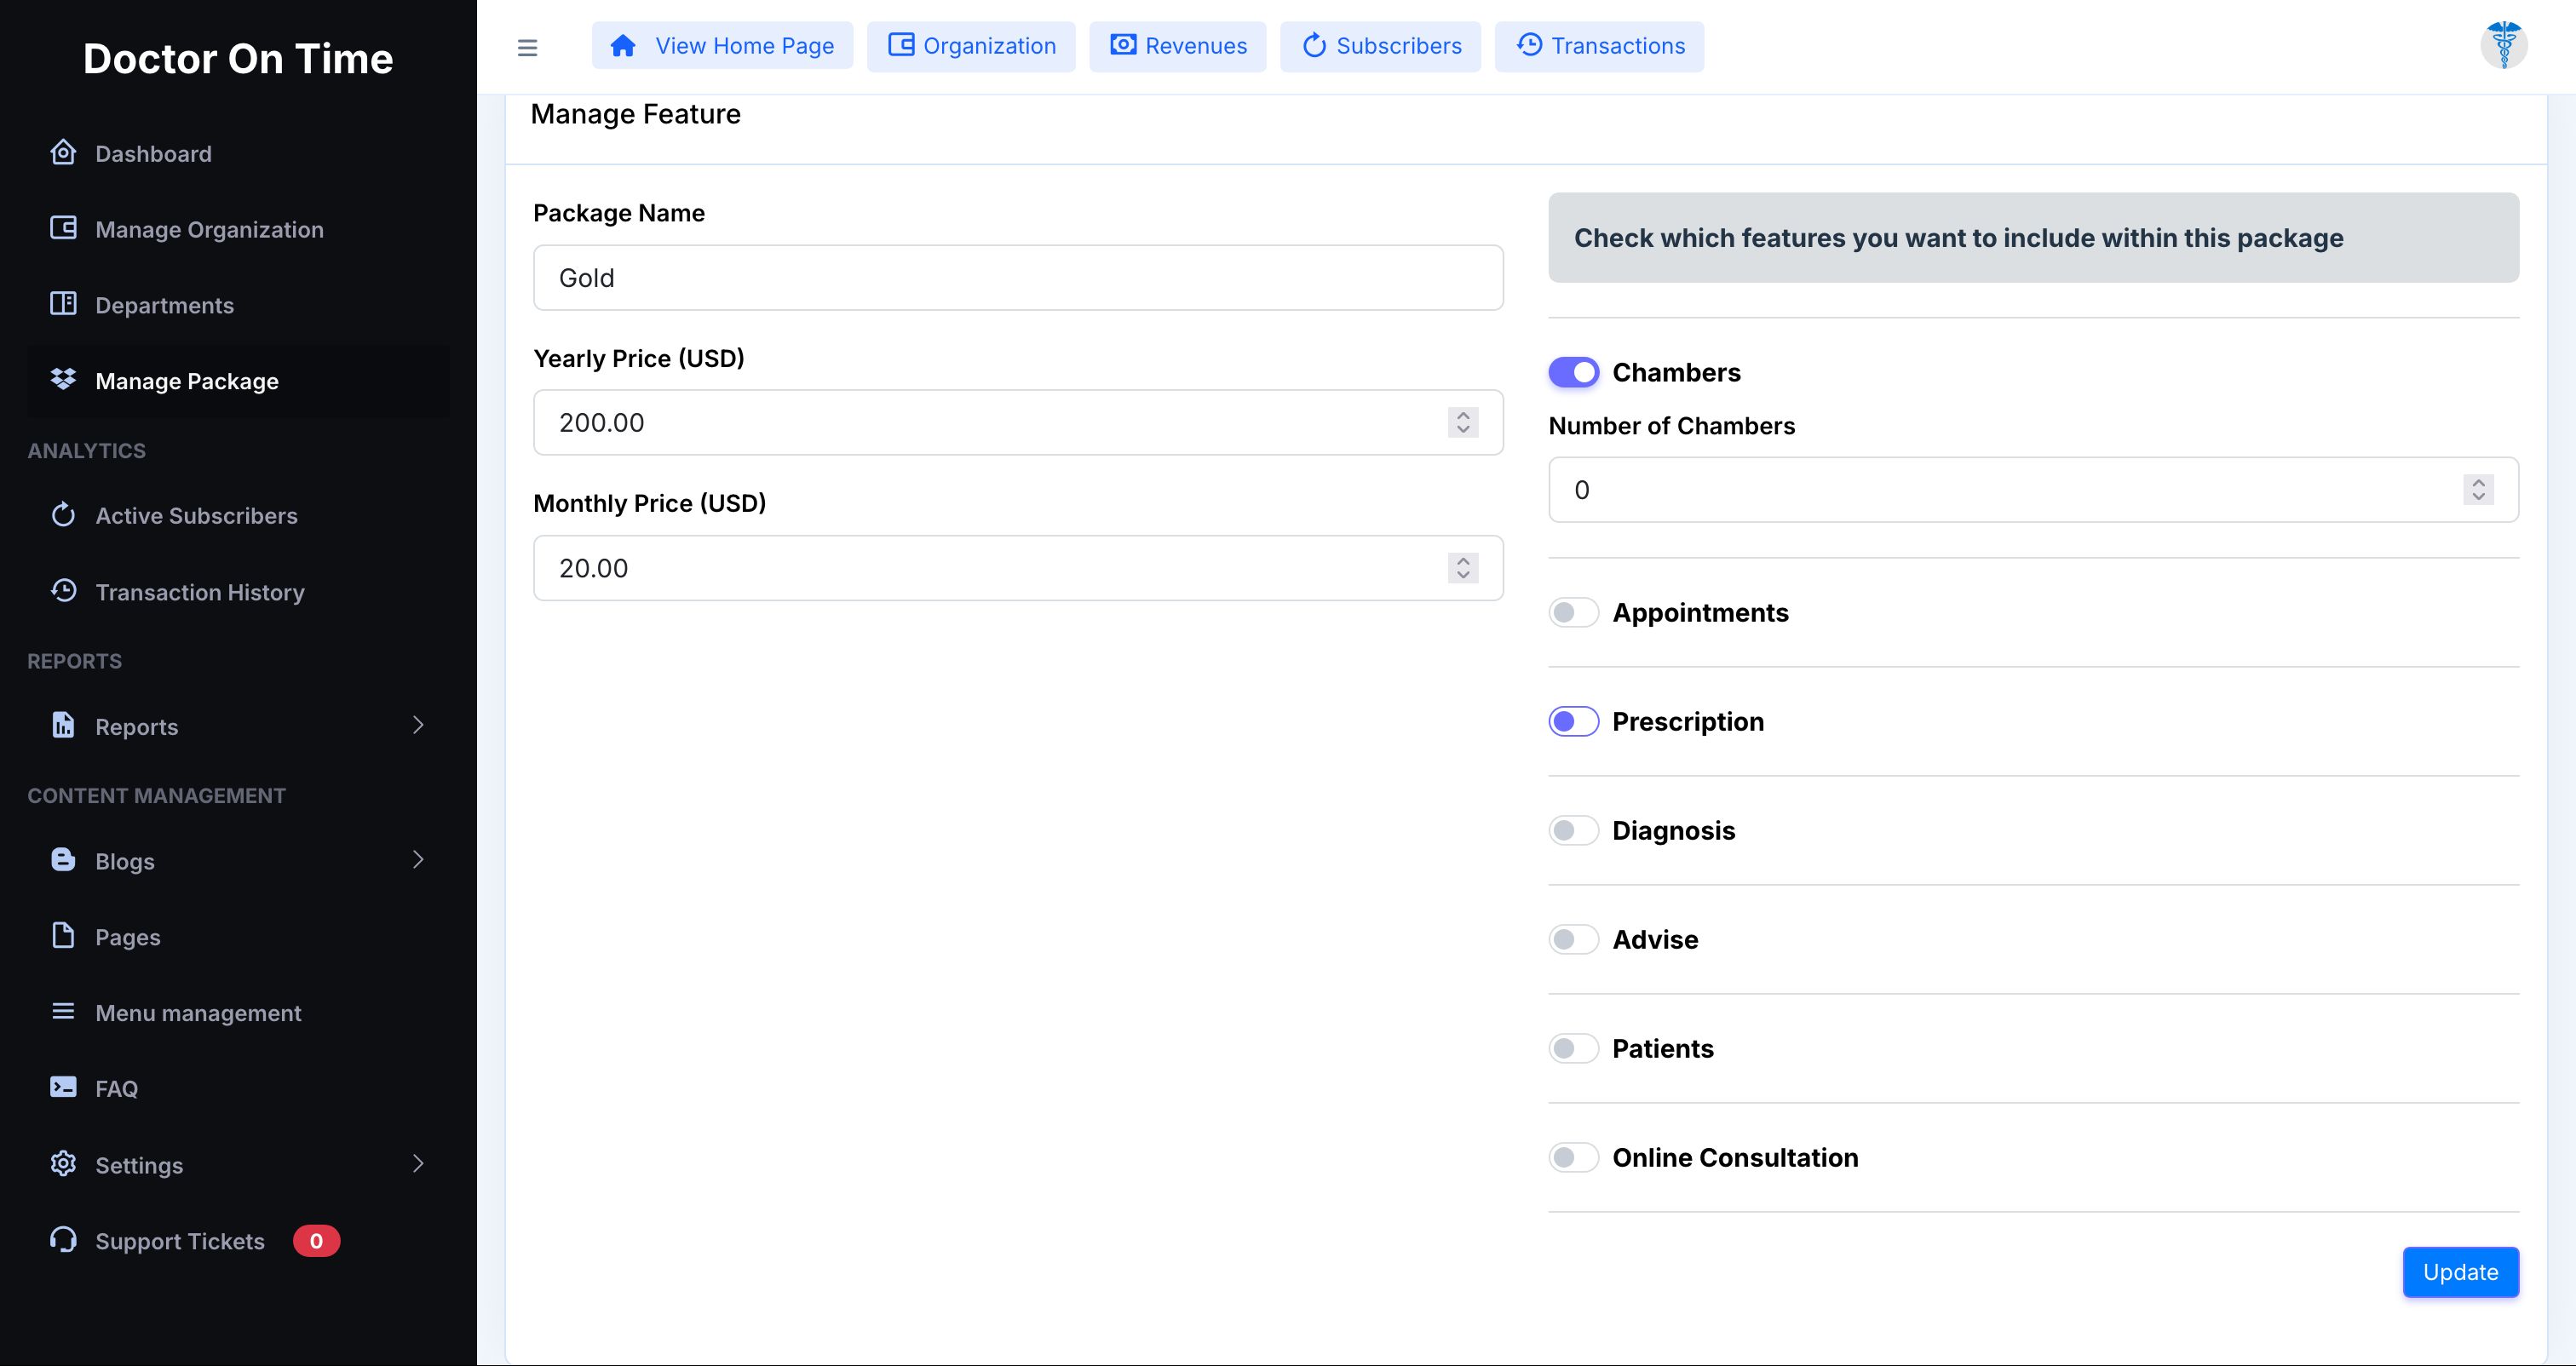Turn on the Advise switch
The image size is (2576, 1366).
tap(1573, 939)
